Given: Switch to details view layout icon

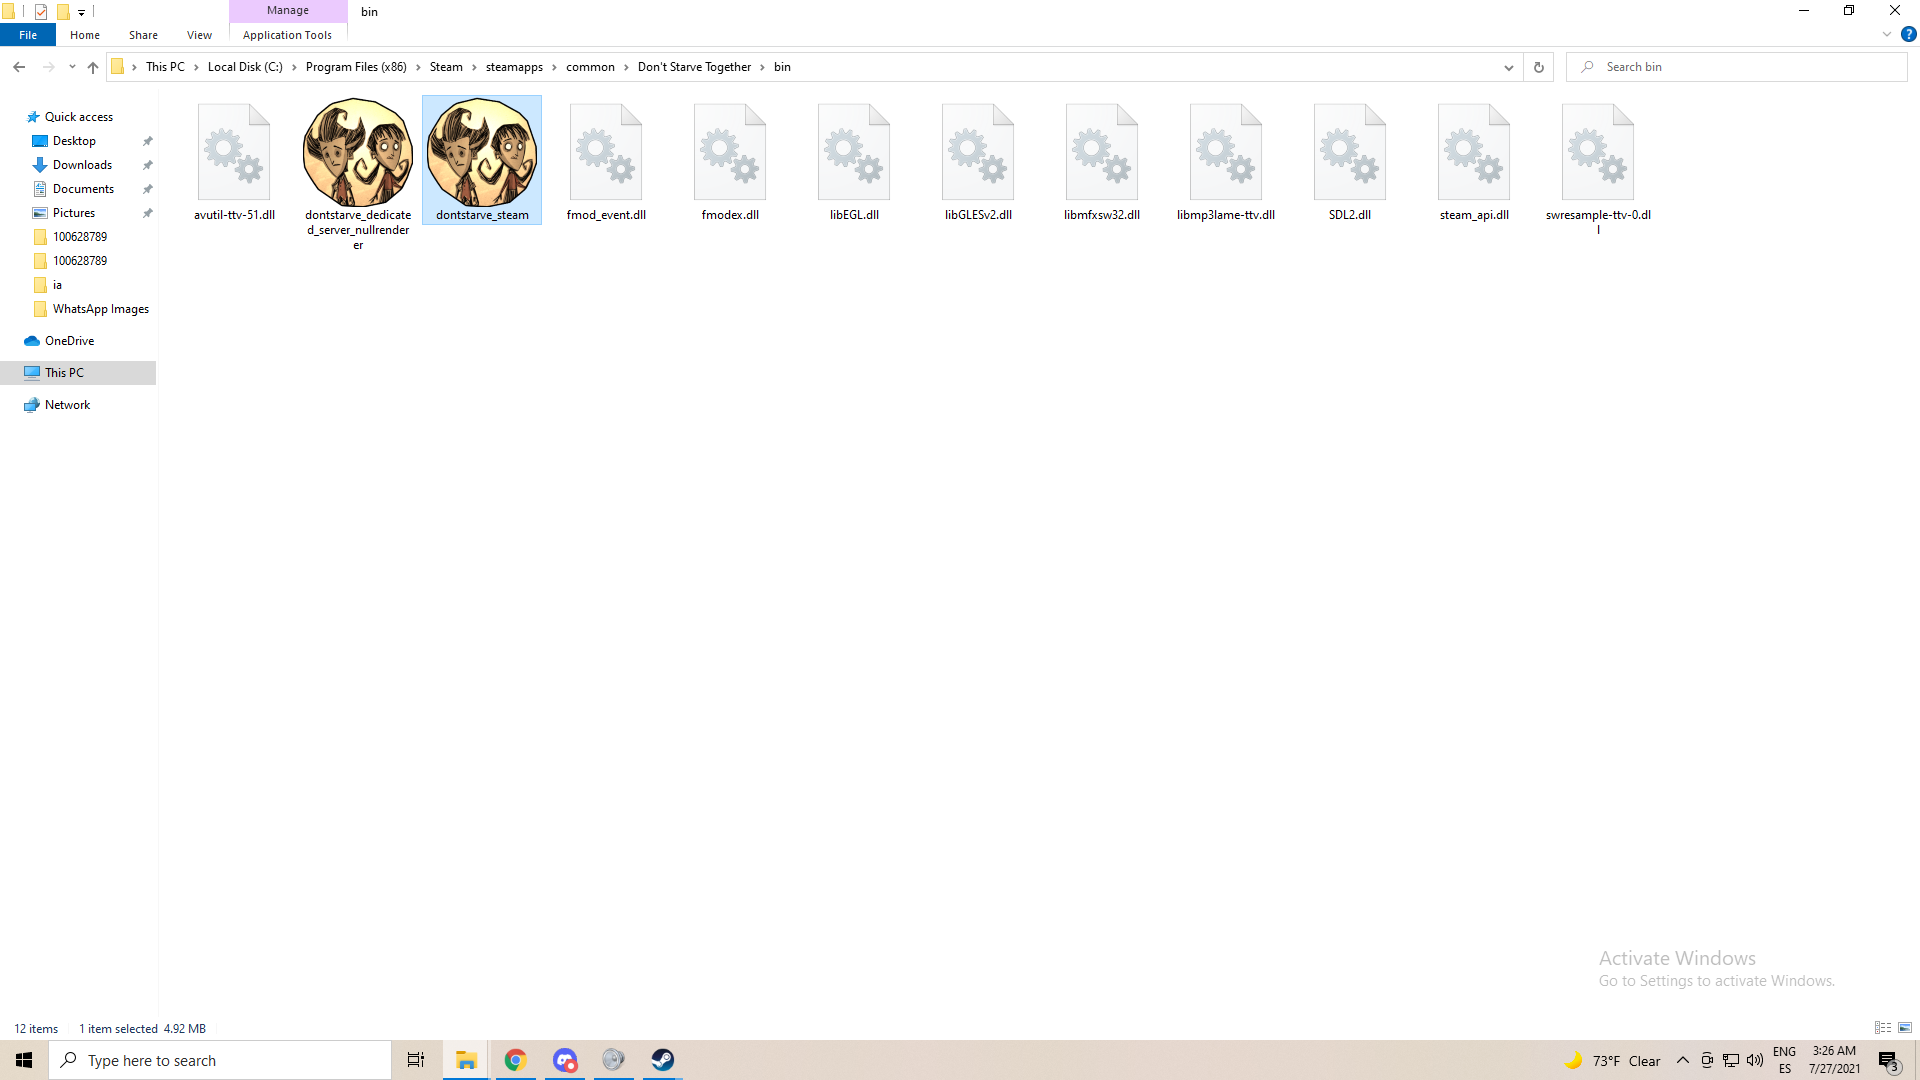Looking at the screenshot, I should tap(1883, 1028).
